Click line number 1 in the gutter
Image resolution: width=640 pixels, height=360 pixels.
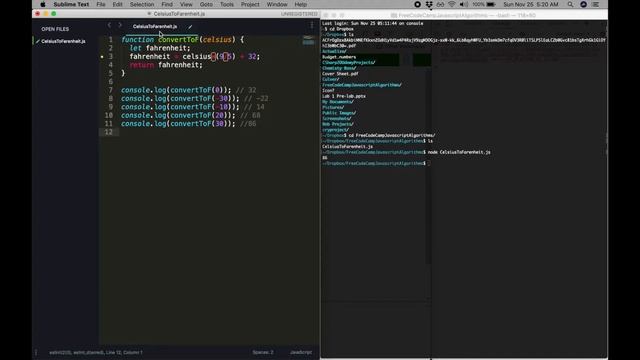coord(110,40)
